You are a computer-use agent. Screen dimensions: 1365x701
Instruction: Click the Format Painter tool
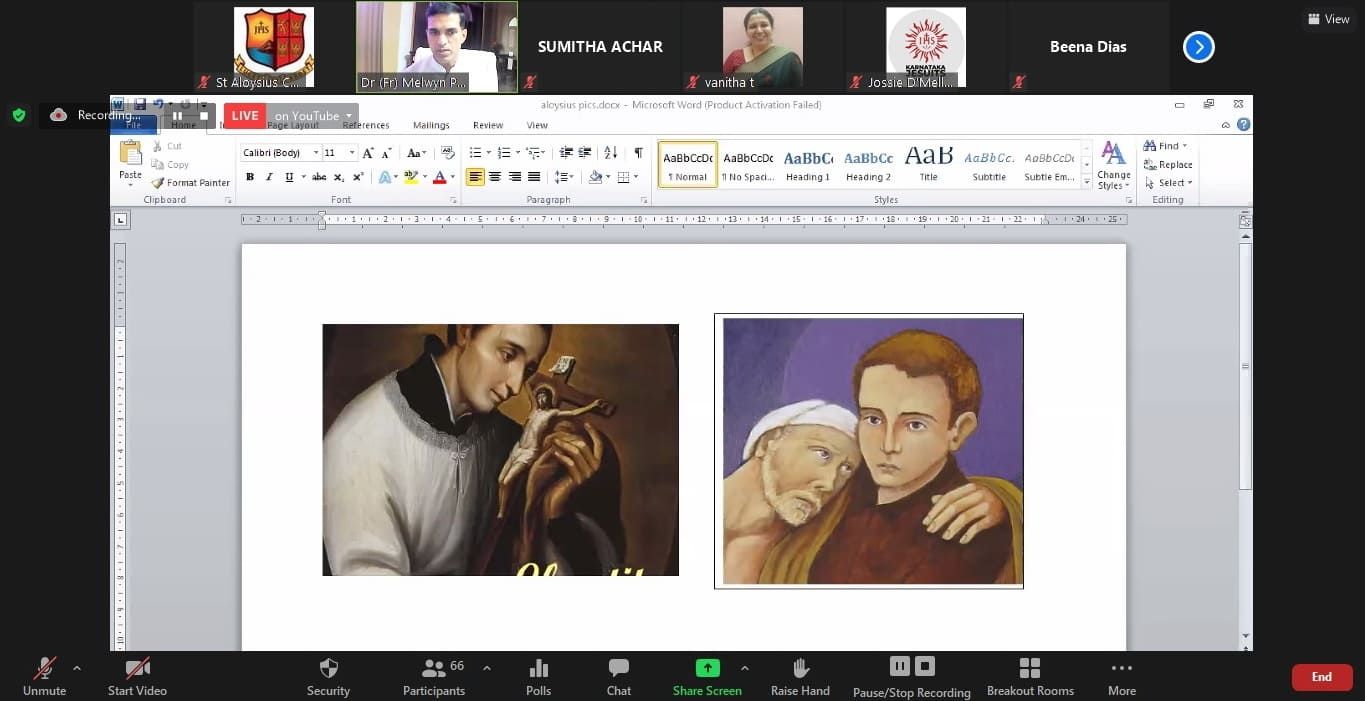pyautogui.click(x=191, y=183)
